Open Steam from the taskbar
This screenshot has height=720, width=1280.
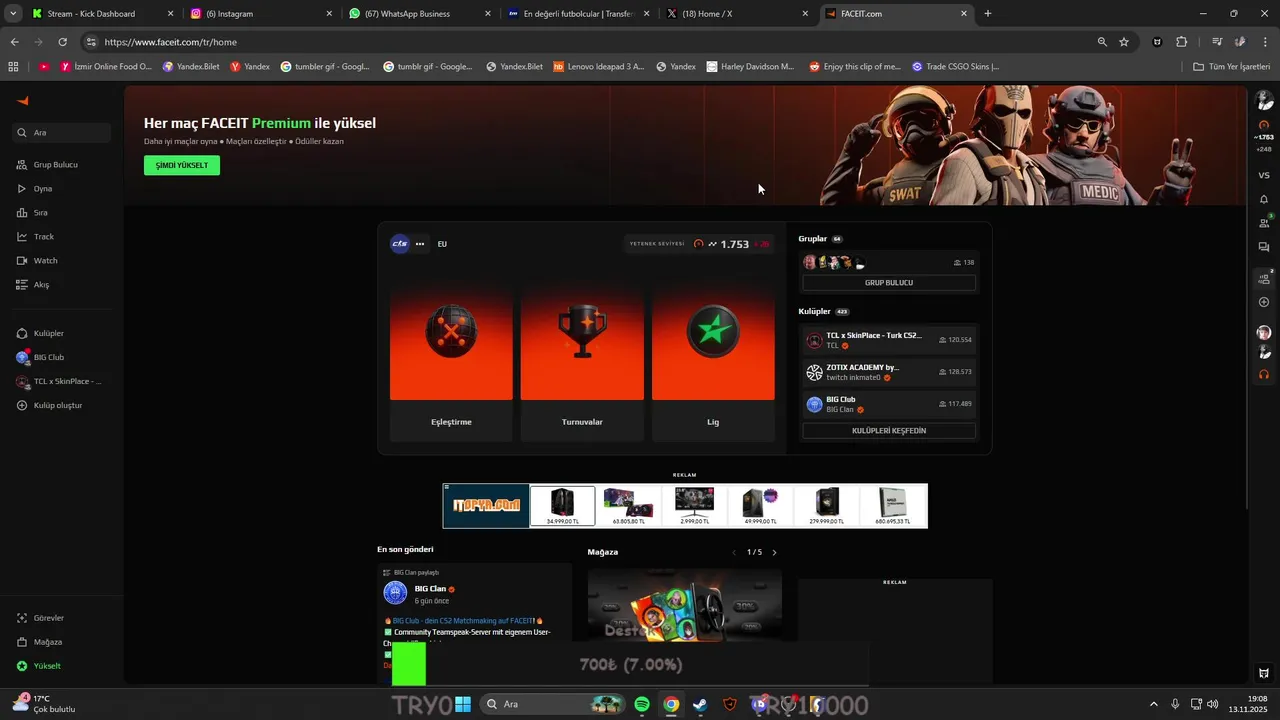[700, 704]
